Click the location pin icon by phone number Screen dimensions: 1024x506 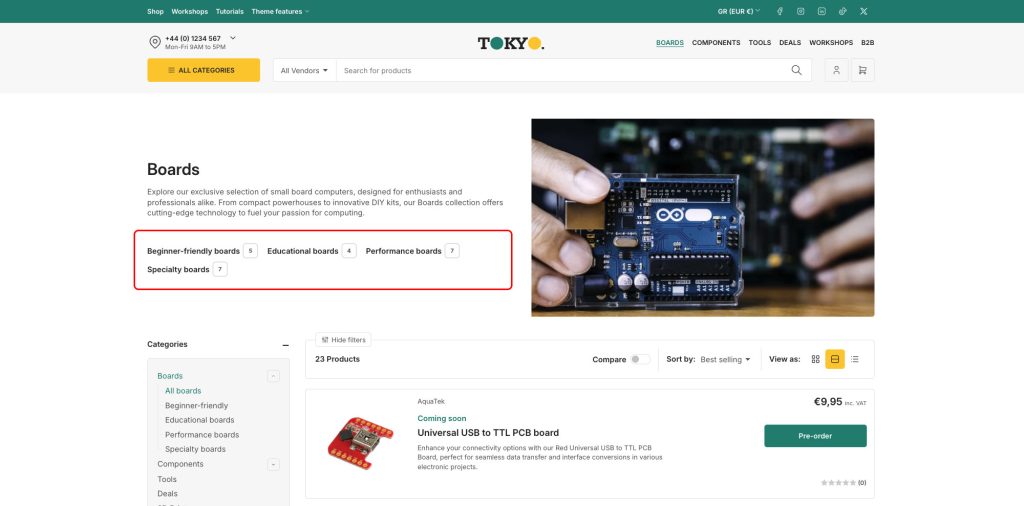(x=155, y=42)
